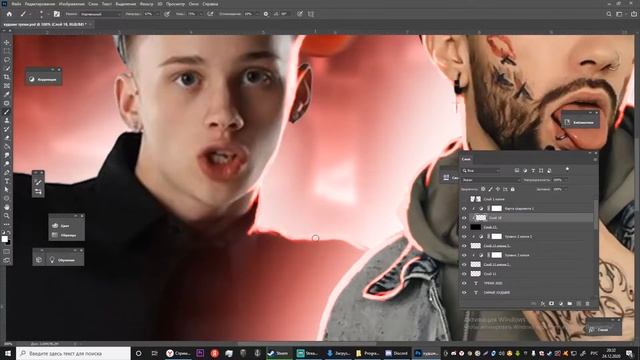
Task: Toggle visibility of black-thumbnail Слой 11 layer
Action: coord(464,227)
